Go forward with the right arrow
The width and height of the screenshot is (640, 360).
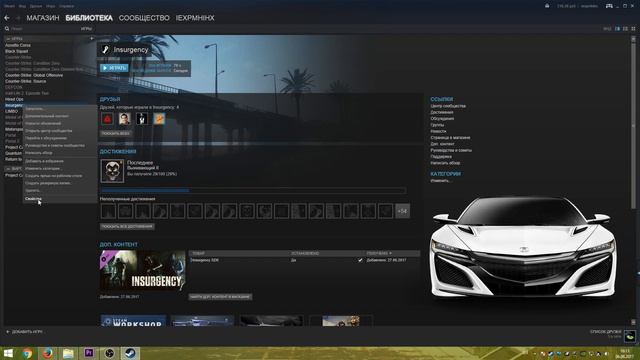[x=18, y=18]
